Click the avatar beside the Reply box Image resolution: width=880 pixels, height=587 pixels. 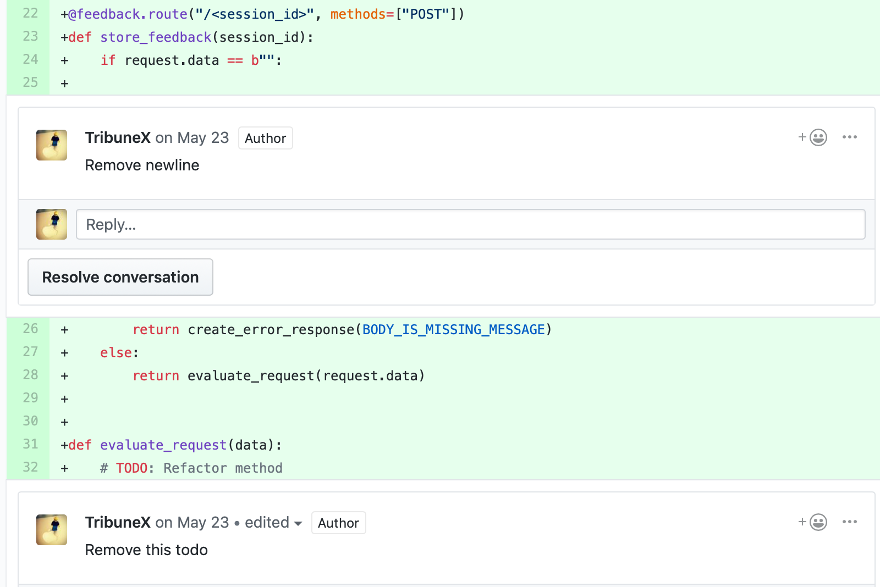(51, 224)
